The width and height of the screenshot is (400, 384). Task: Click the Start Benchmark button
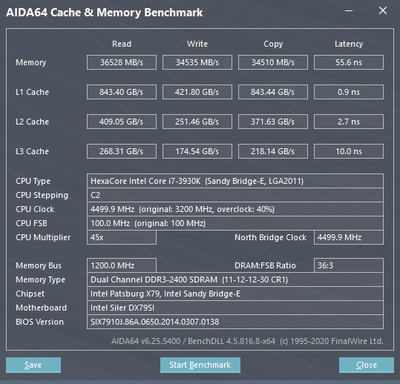pos(200,365)
